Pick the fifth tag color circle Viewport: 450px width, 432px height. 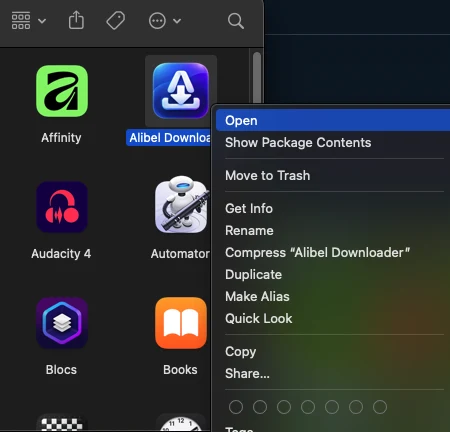pos(332,407)
